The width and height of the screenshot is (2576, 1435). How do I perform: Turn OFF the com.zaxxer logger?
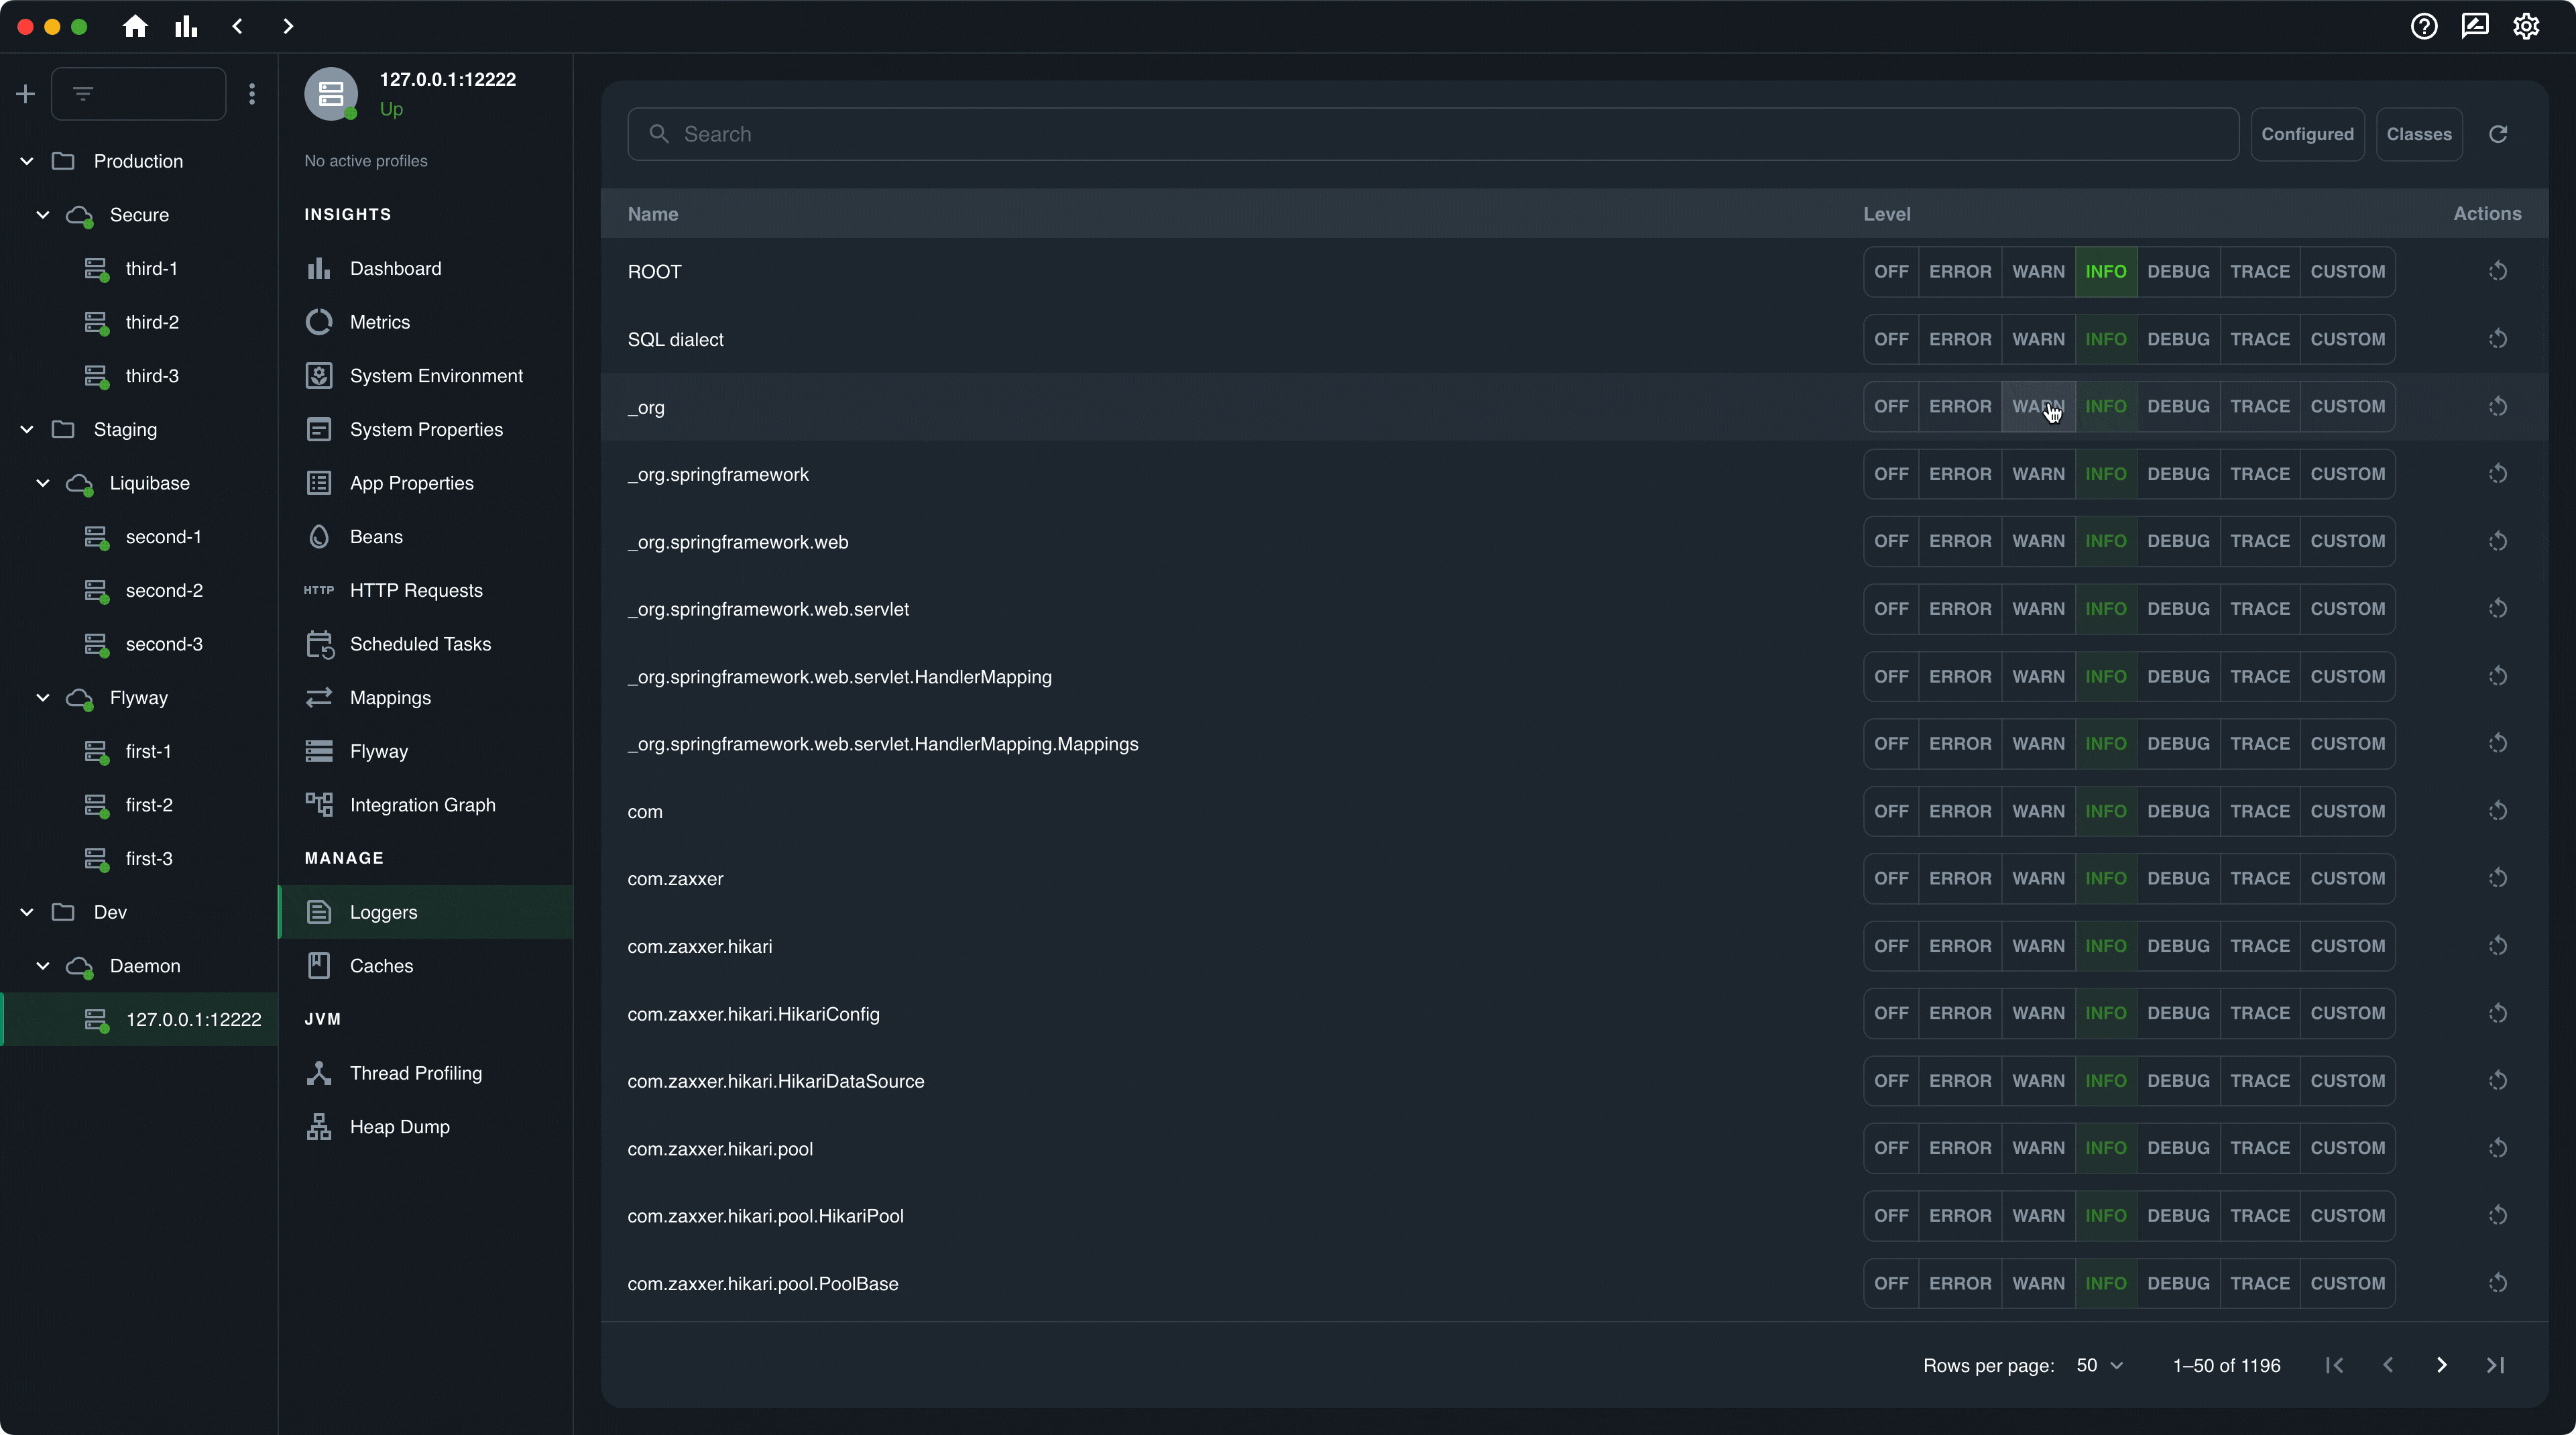(x=1890, y=878)
